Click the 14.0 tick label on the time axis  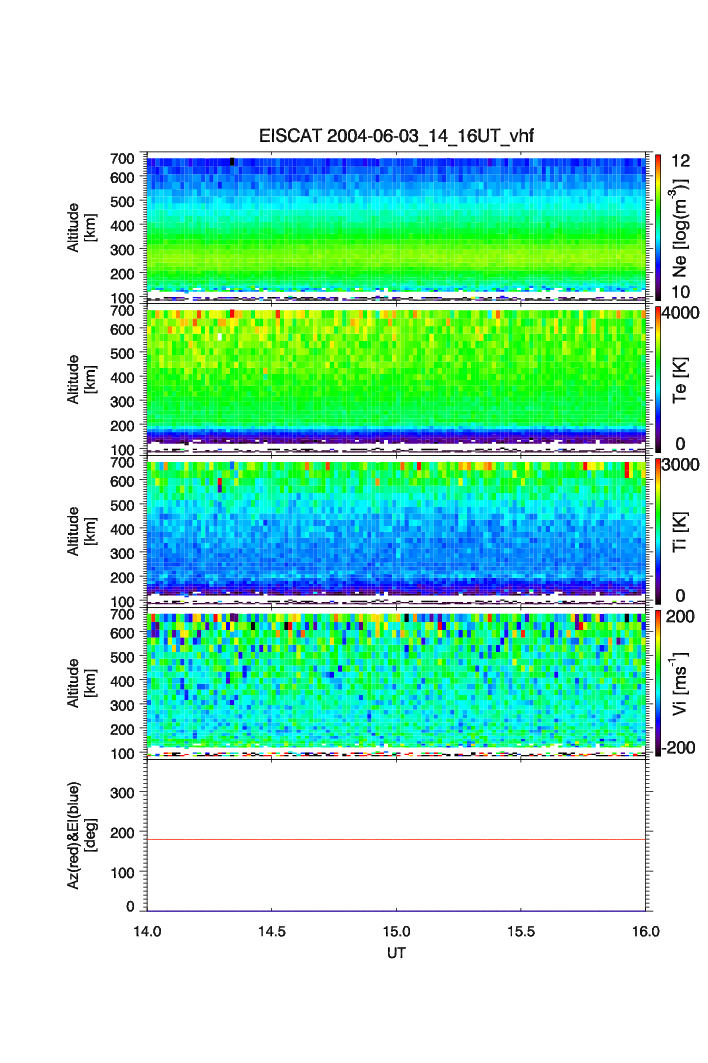click(147, 931)
